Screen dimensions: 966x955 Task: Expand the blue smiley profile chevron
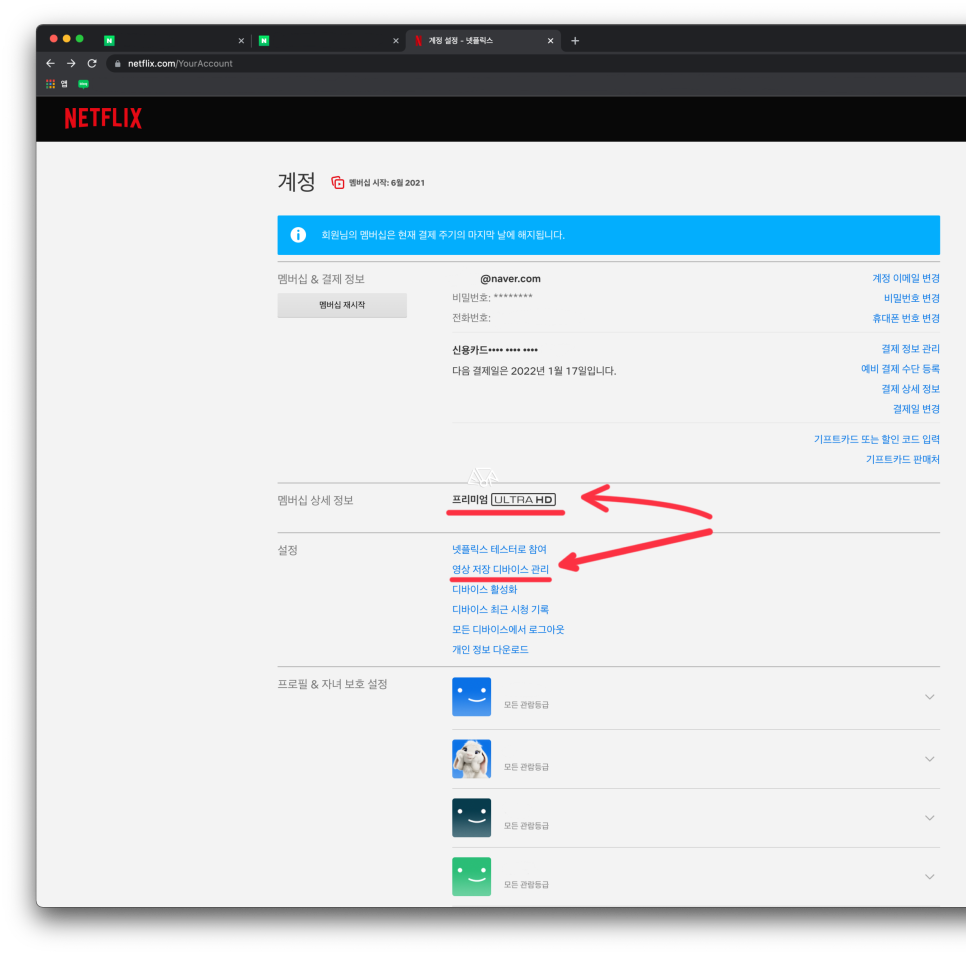[x=930, y=697]
